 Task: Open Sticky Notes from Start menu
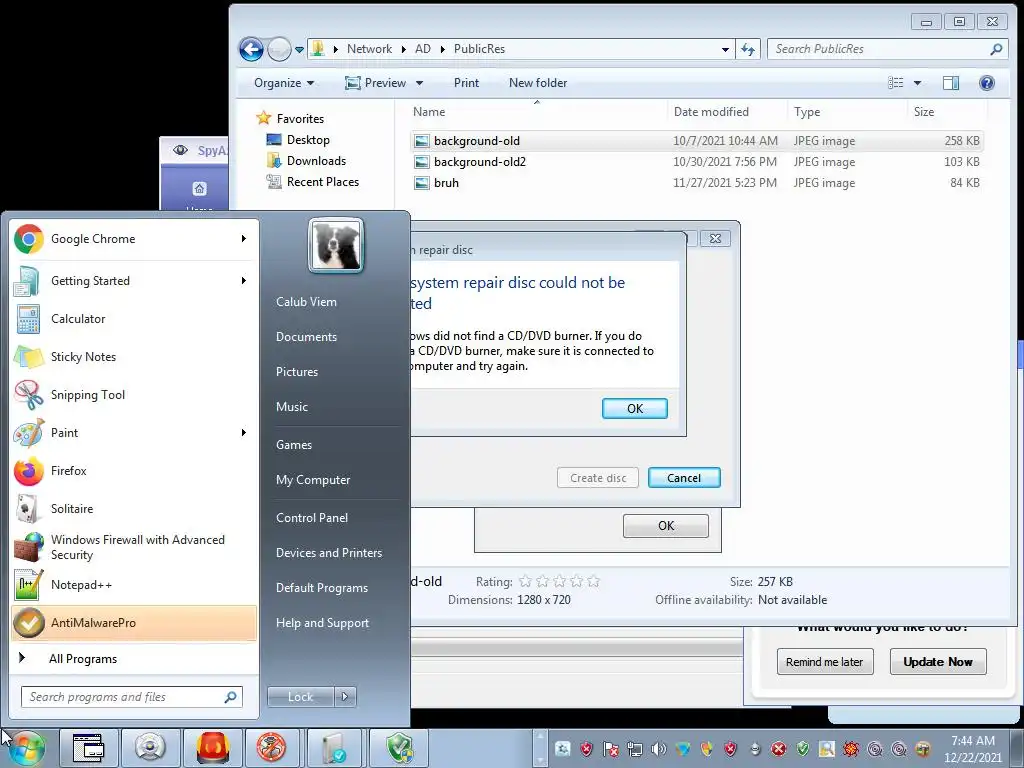click(134, 357)
